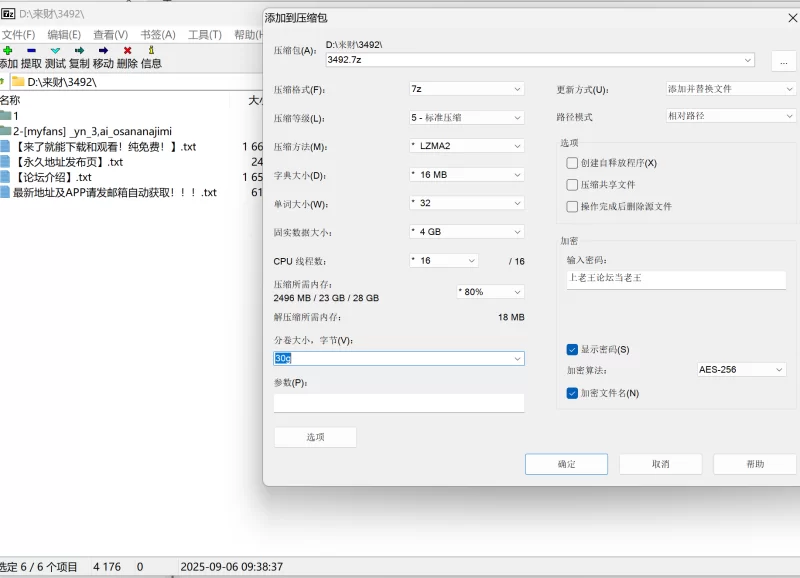The height and width of the screenshot is (578, 800).
Task: Click the browse "..." button
Action: click(784, 62)
